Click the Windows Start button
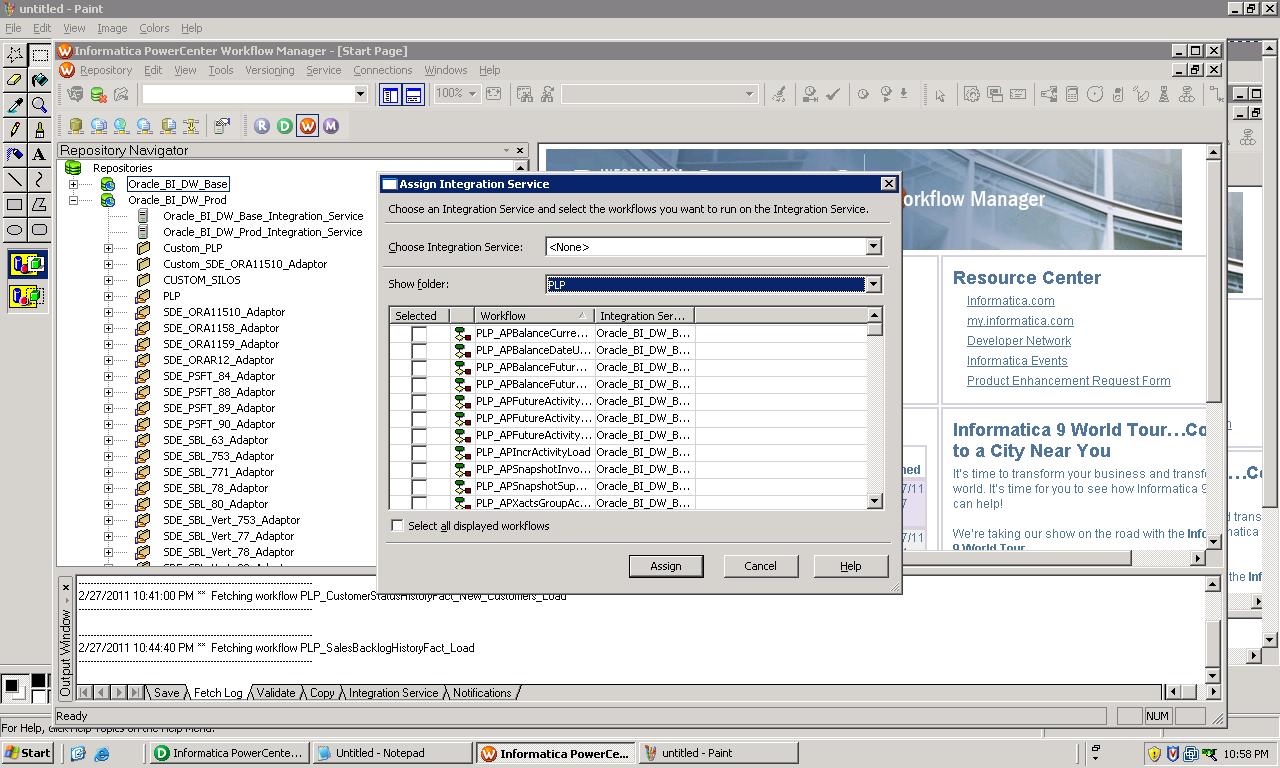The image size is (1280, 768). (28, 753)
